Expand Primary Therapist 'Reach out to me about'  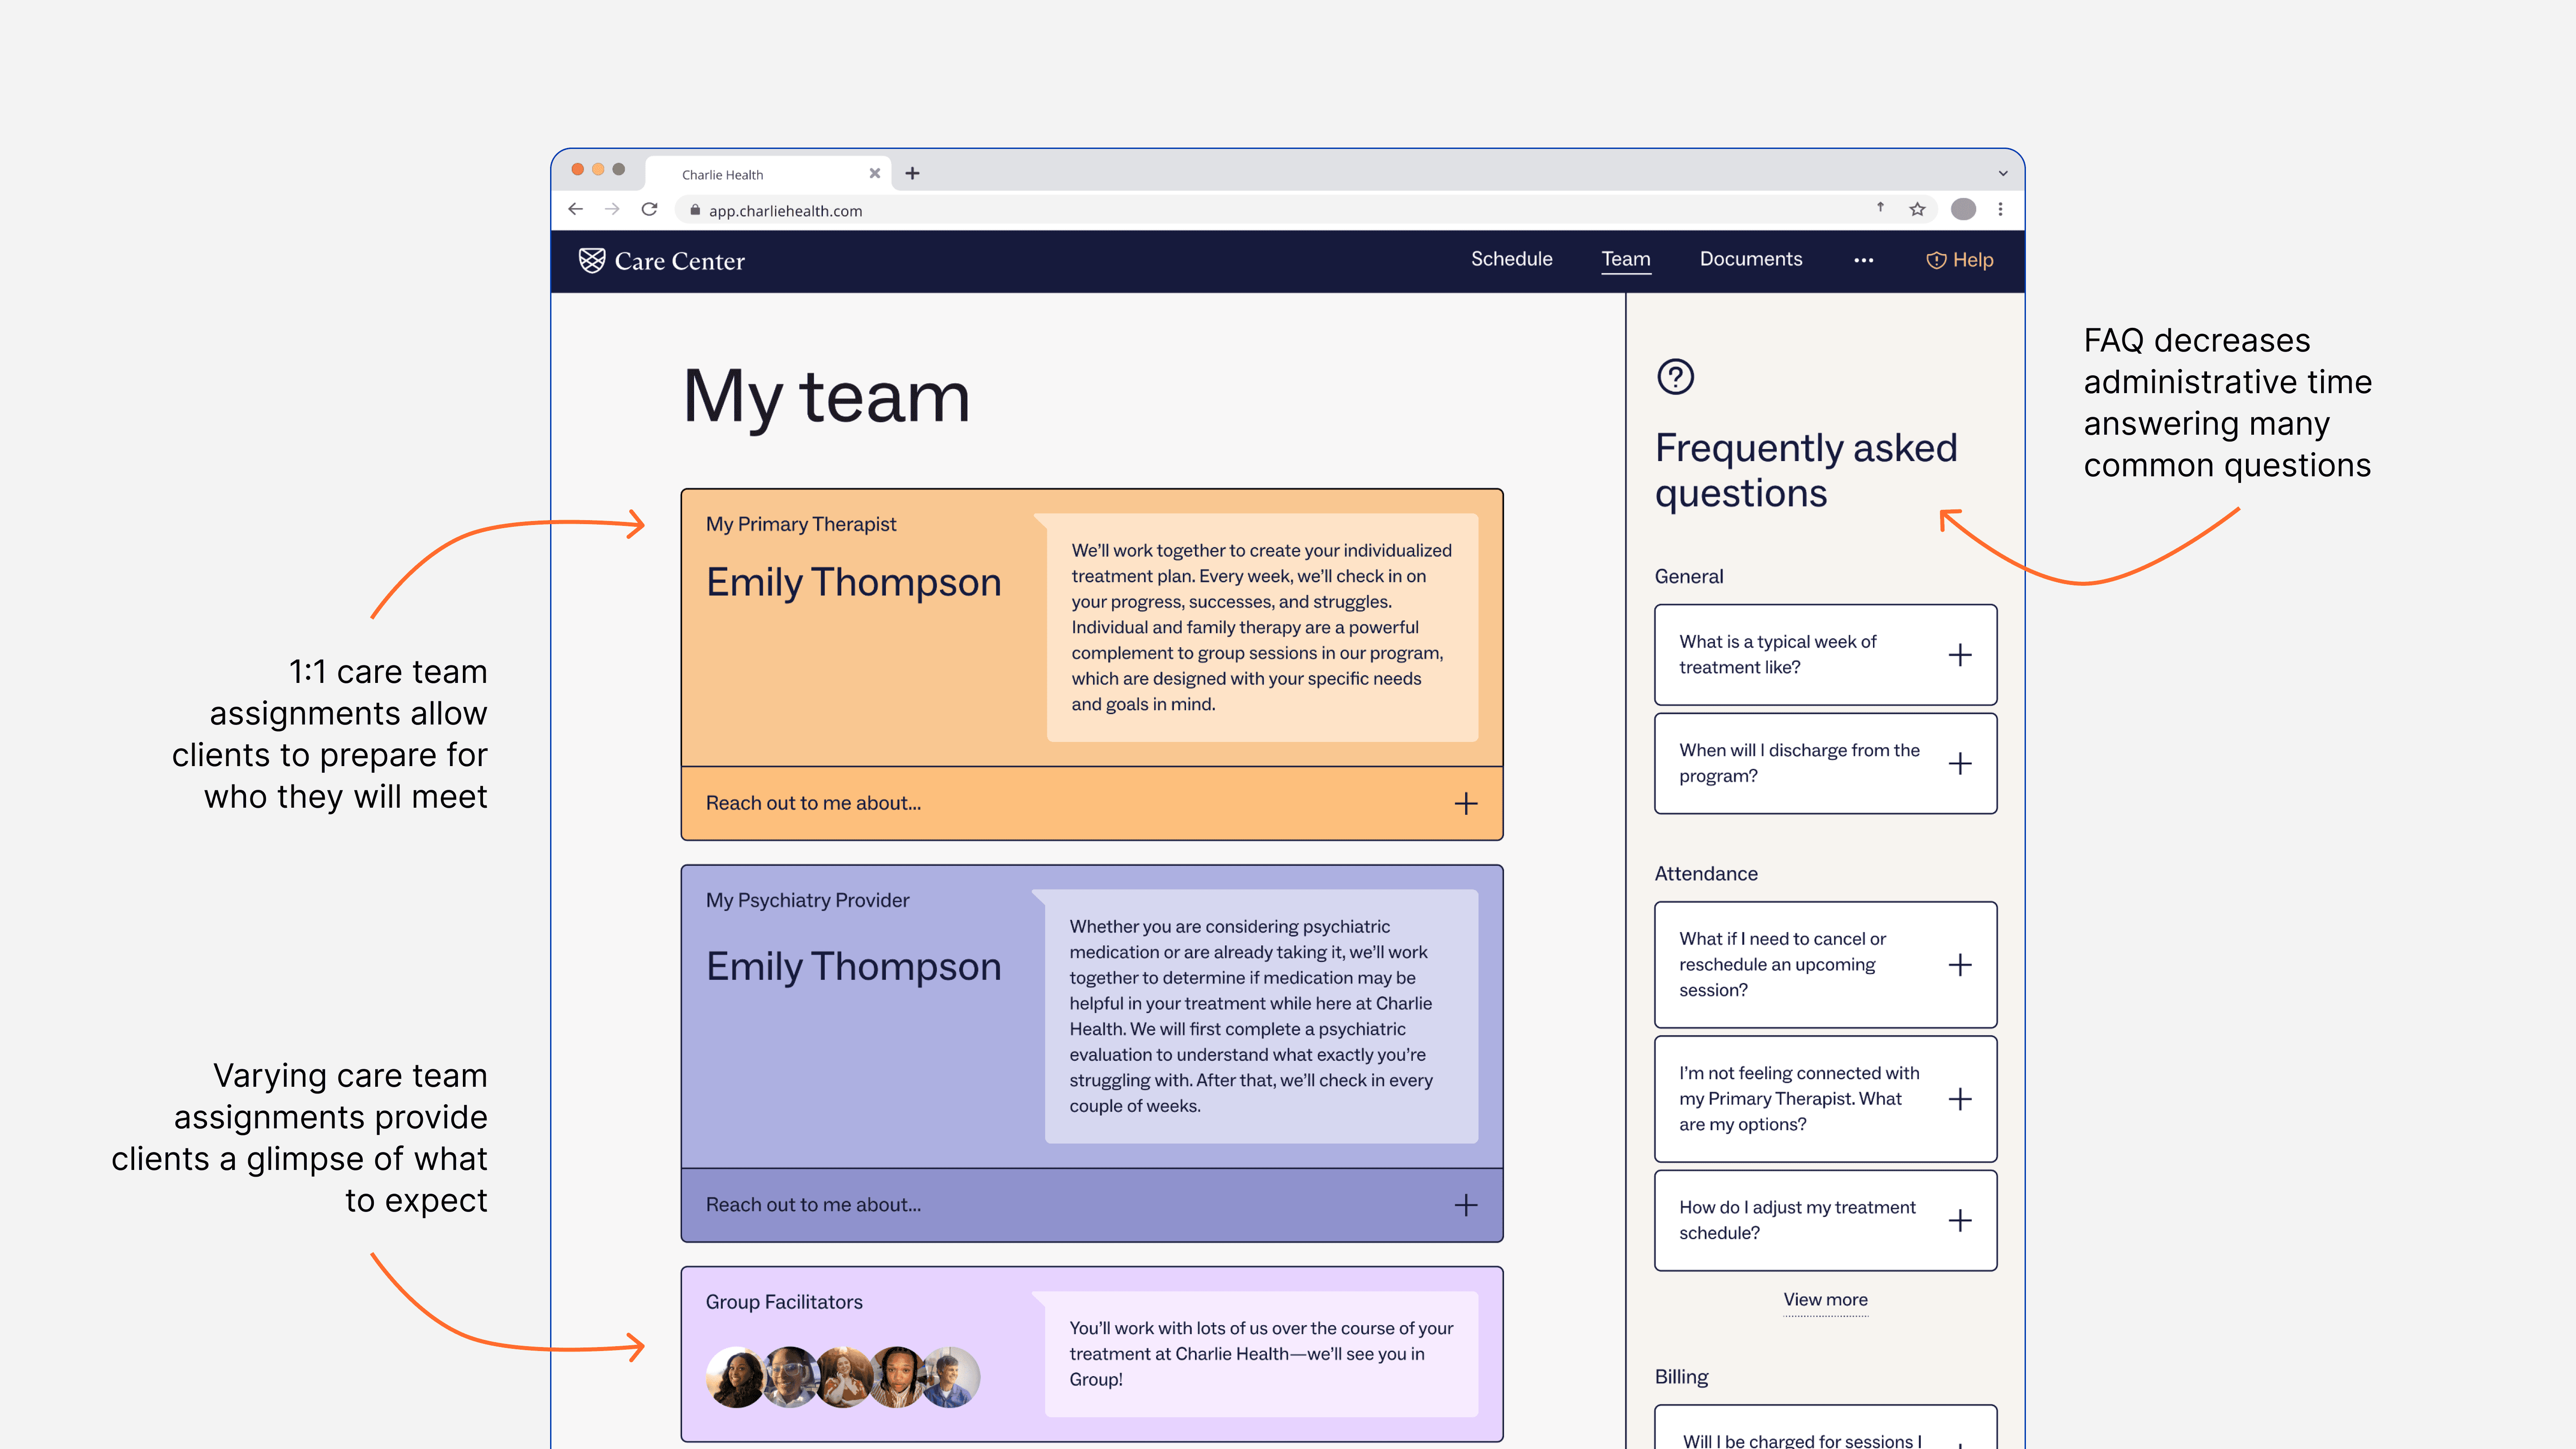[x=1465, y=803]
